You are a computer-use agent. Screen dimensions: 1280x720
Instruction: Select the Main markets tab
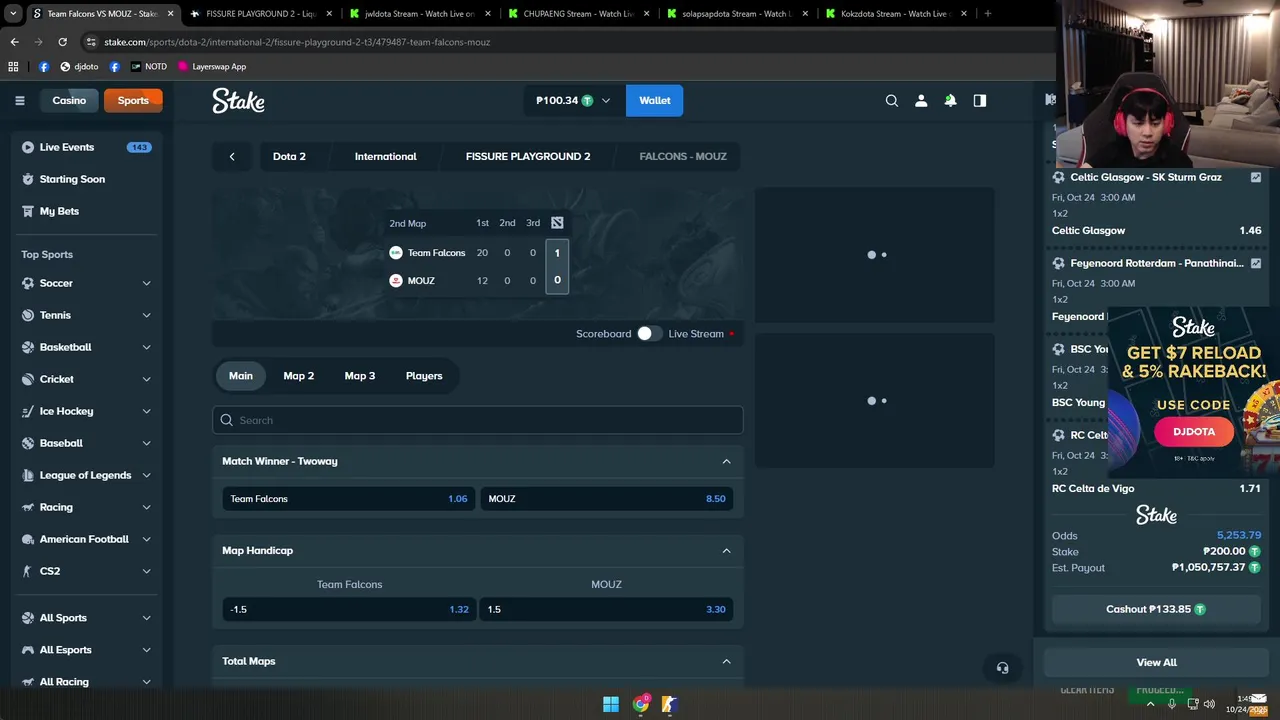pos(241,376)
